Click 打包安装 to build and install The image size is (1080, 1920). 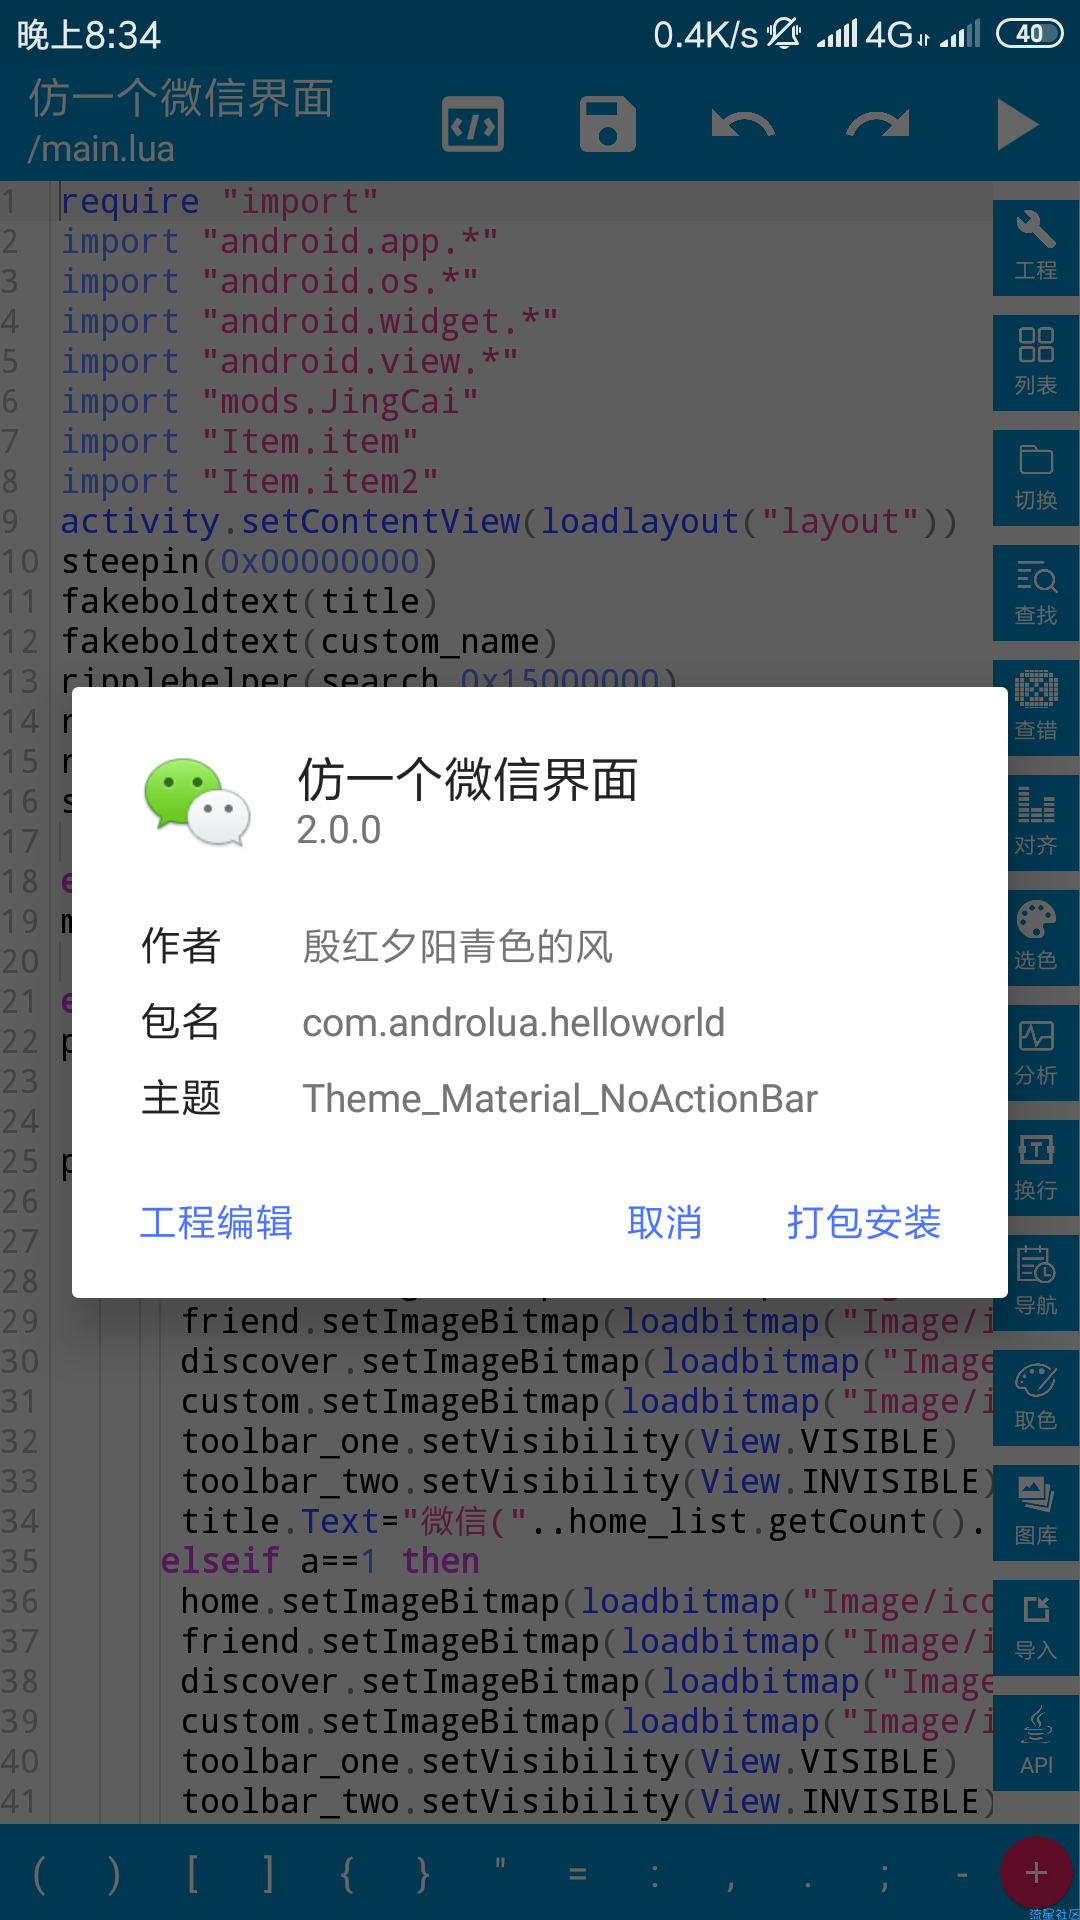864,1222
